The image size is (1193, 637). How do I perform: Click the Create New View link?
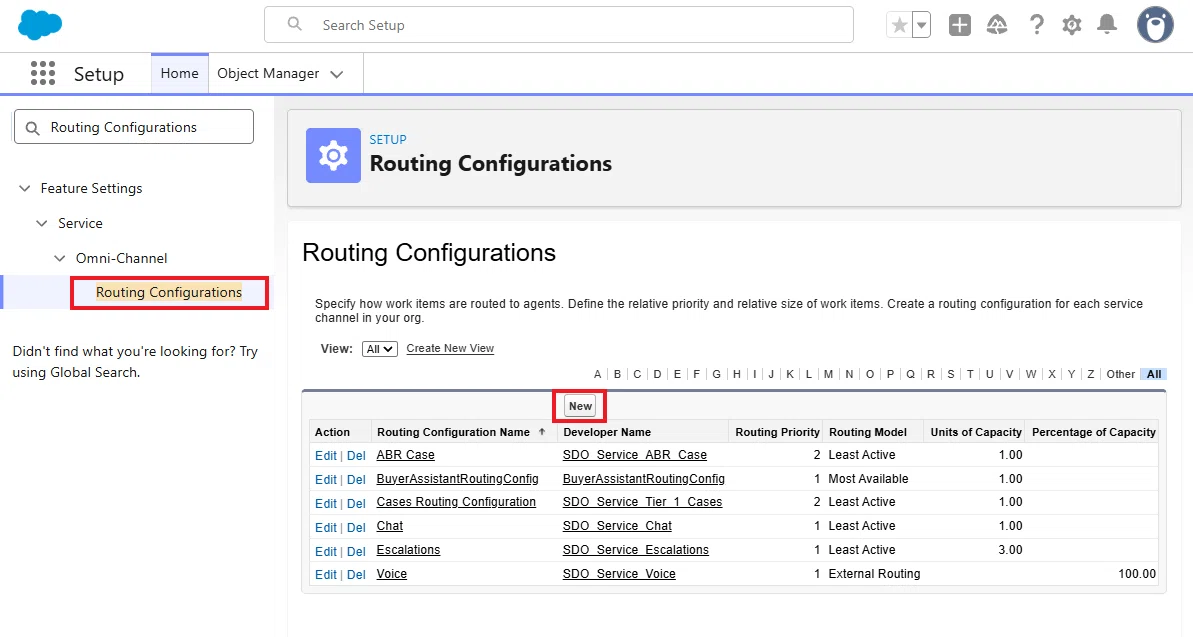tap(450, 349)
